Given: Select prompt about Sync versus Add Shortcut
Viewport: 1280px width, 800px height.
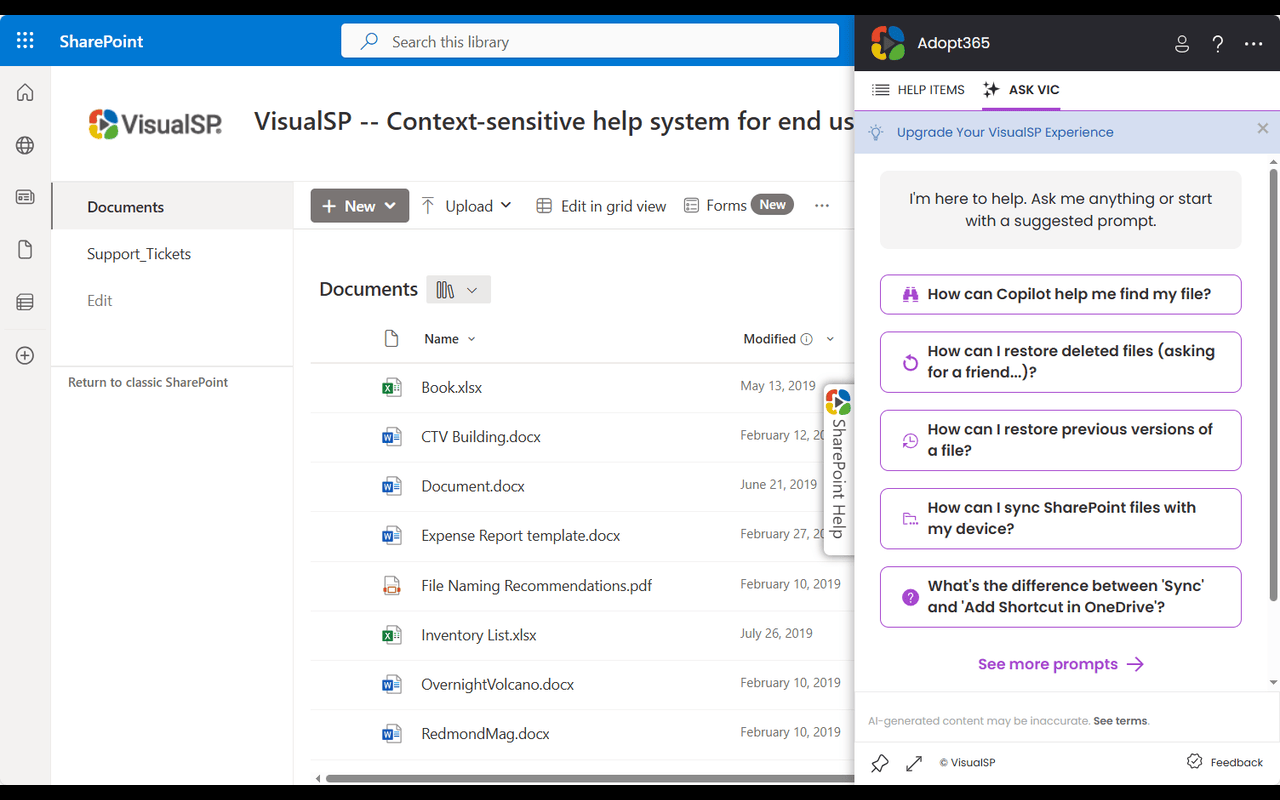Looking at the screenshot, I should 1060,597.
